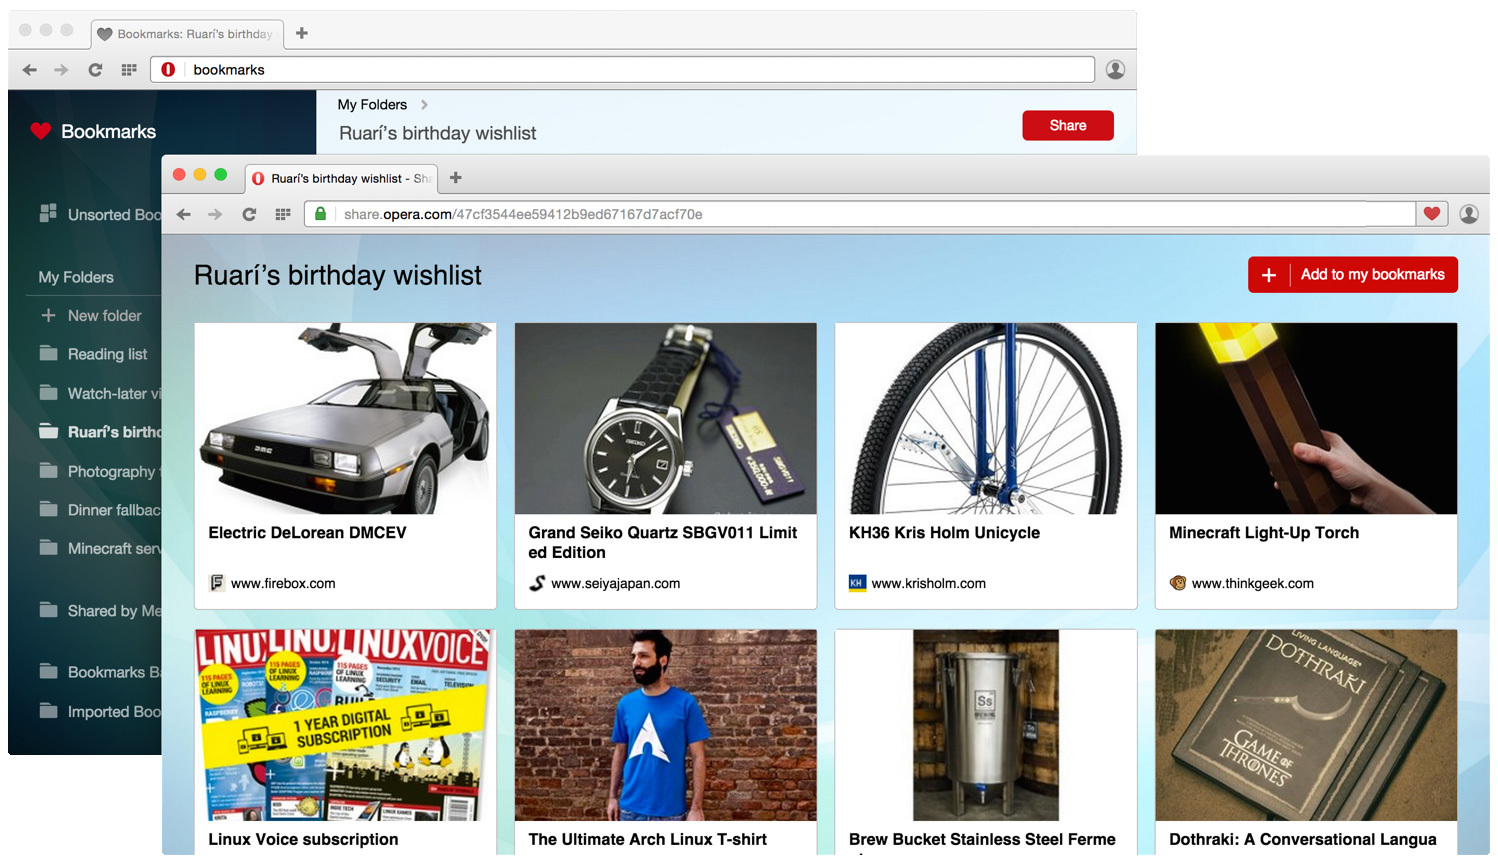Viewport: 1498px width, 868px height.
Task: Open Arch Linux T-shirt thumbnail
Action: 665,725
